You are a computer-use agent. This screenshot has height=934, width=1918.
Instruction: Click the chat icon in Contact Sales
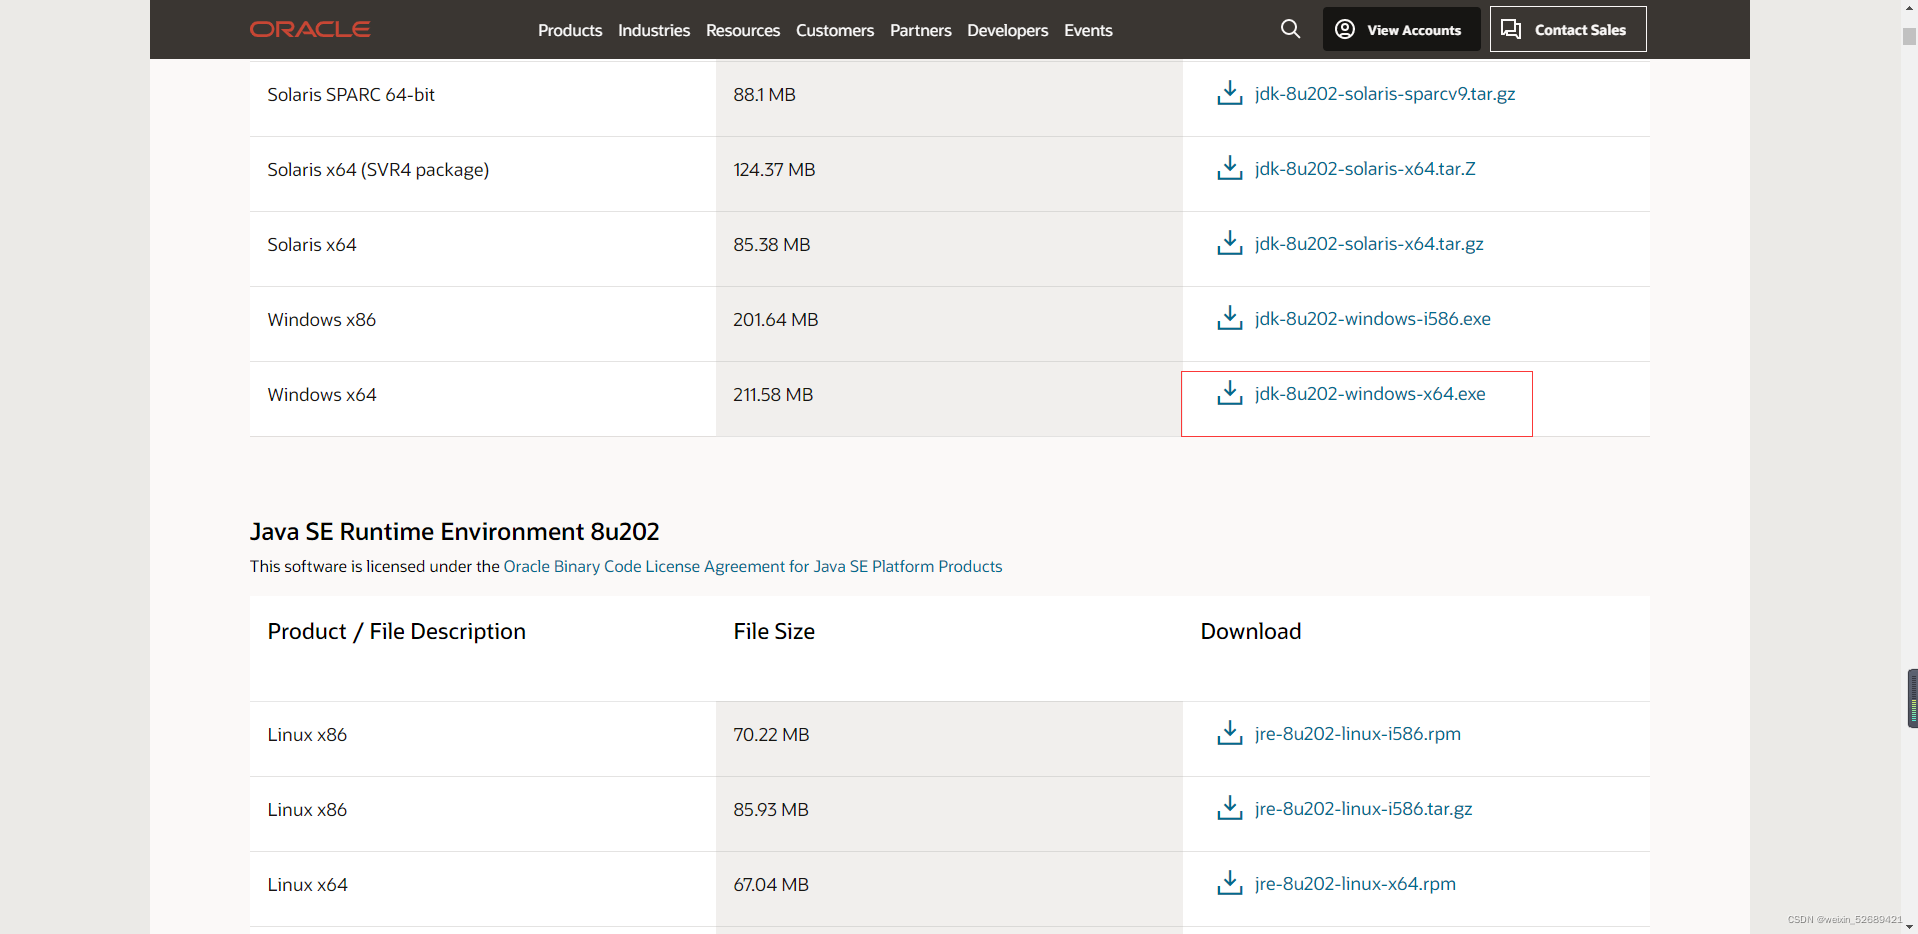[1511, 29]
